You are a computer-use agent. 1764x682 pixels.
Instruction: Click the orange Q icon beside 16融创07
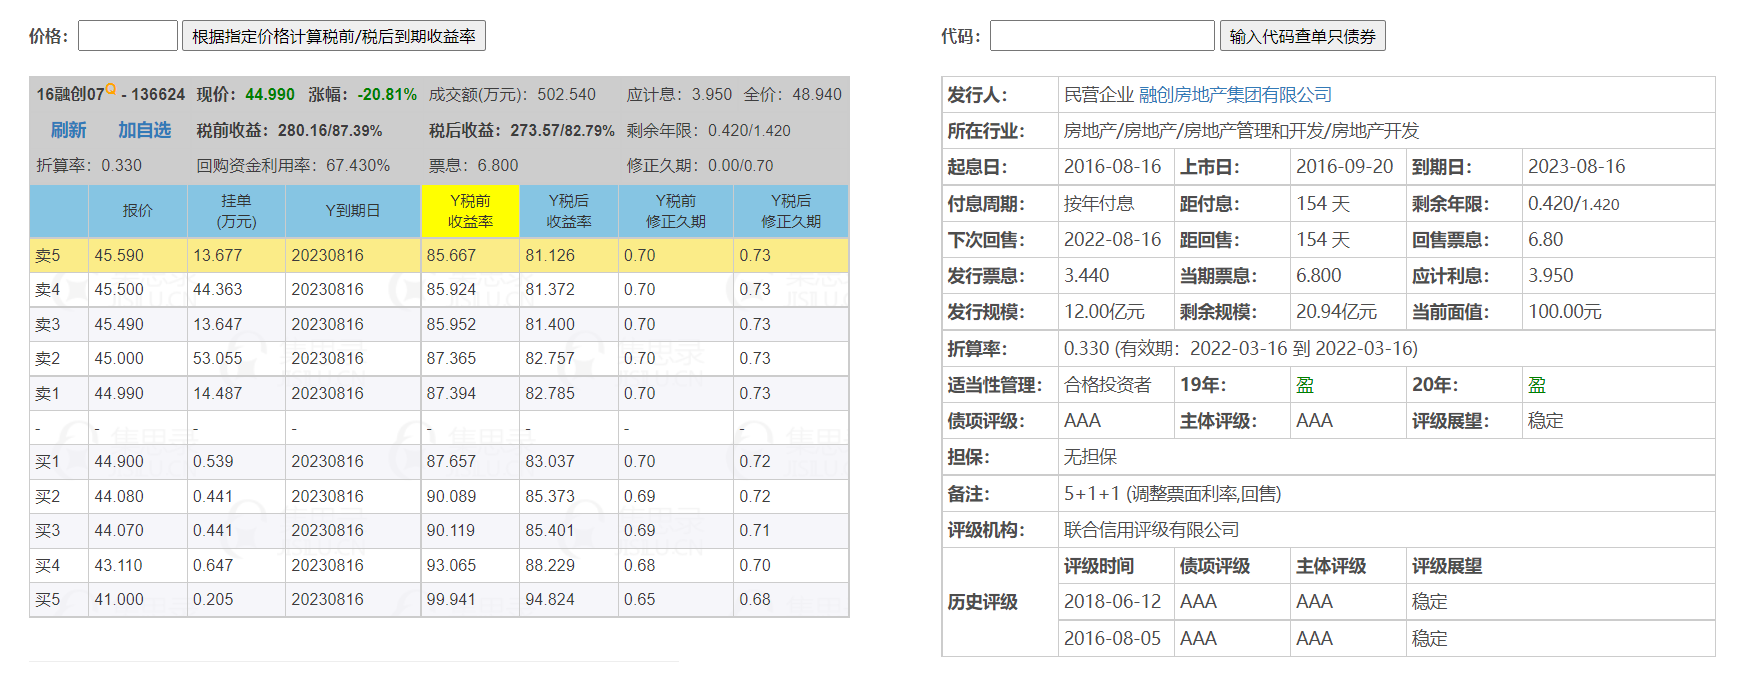[110, 89]
